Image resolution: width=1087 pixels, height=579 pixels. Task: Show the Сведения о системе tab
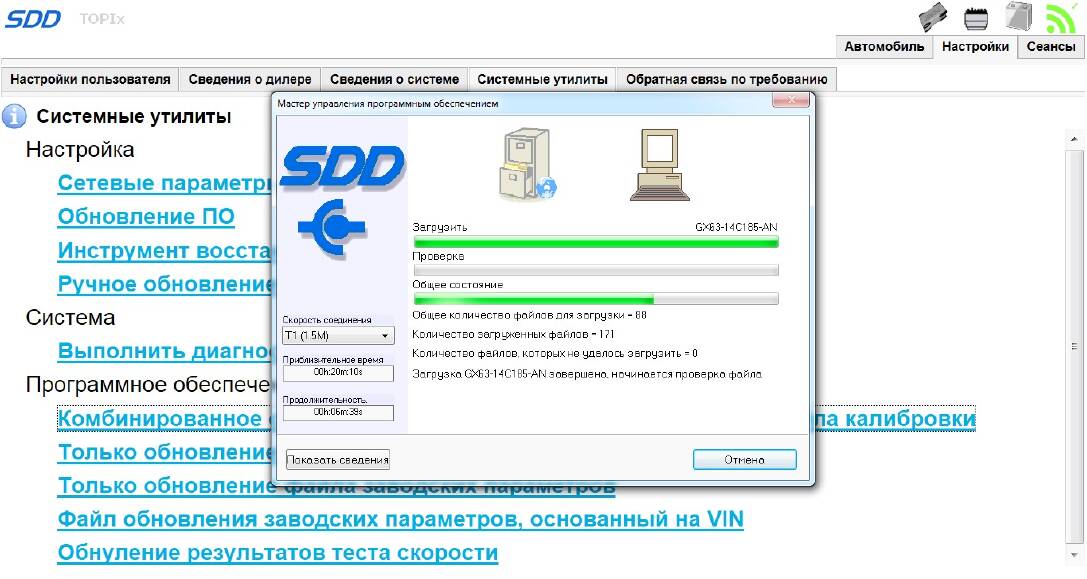click(394, 79)
